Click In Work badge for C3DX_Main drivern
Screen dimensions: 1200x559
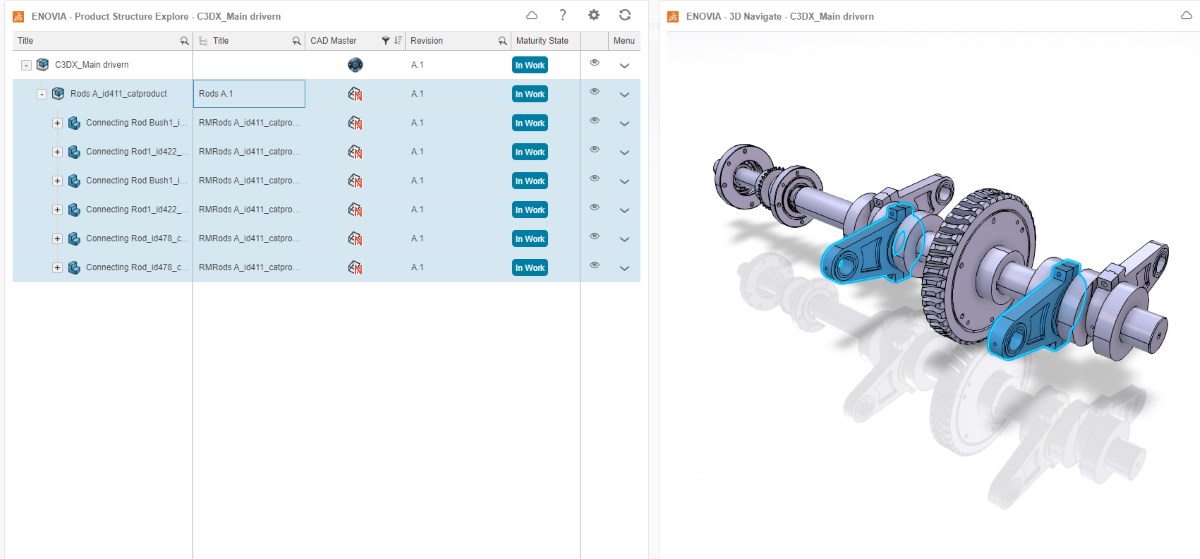coord(530,65)
